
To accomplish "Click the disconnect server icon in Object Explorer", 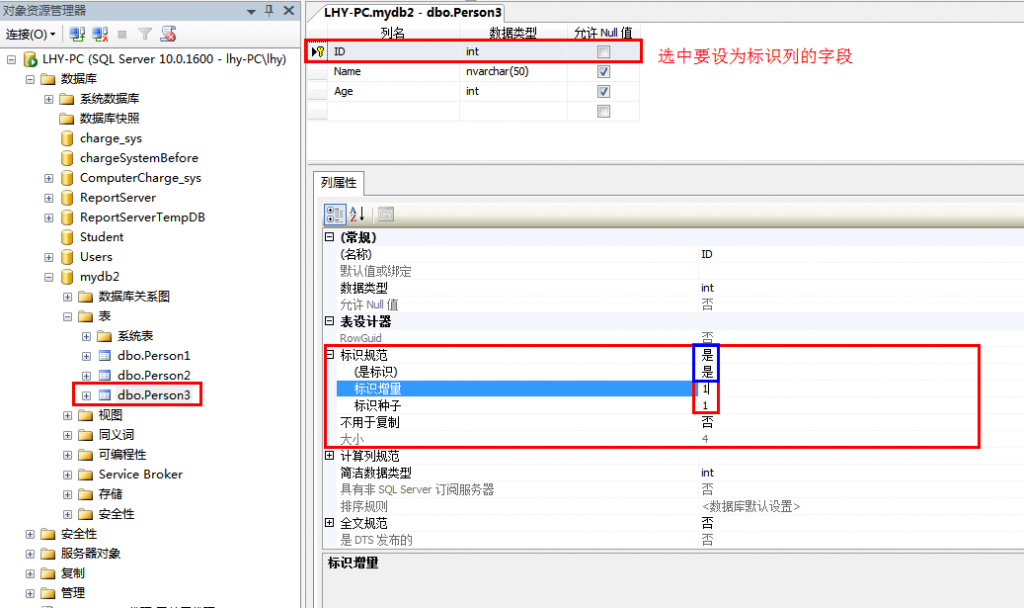I will [99, 33].
